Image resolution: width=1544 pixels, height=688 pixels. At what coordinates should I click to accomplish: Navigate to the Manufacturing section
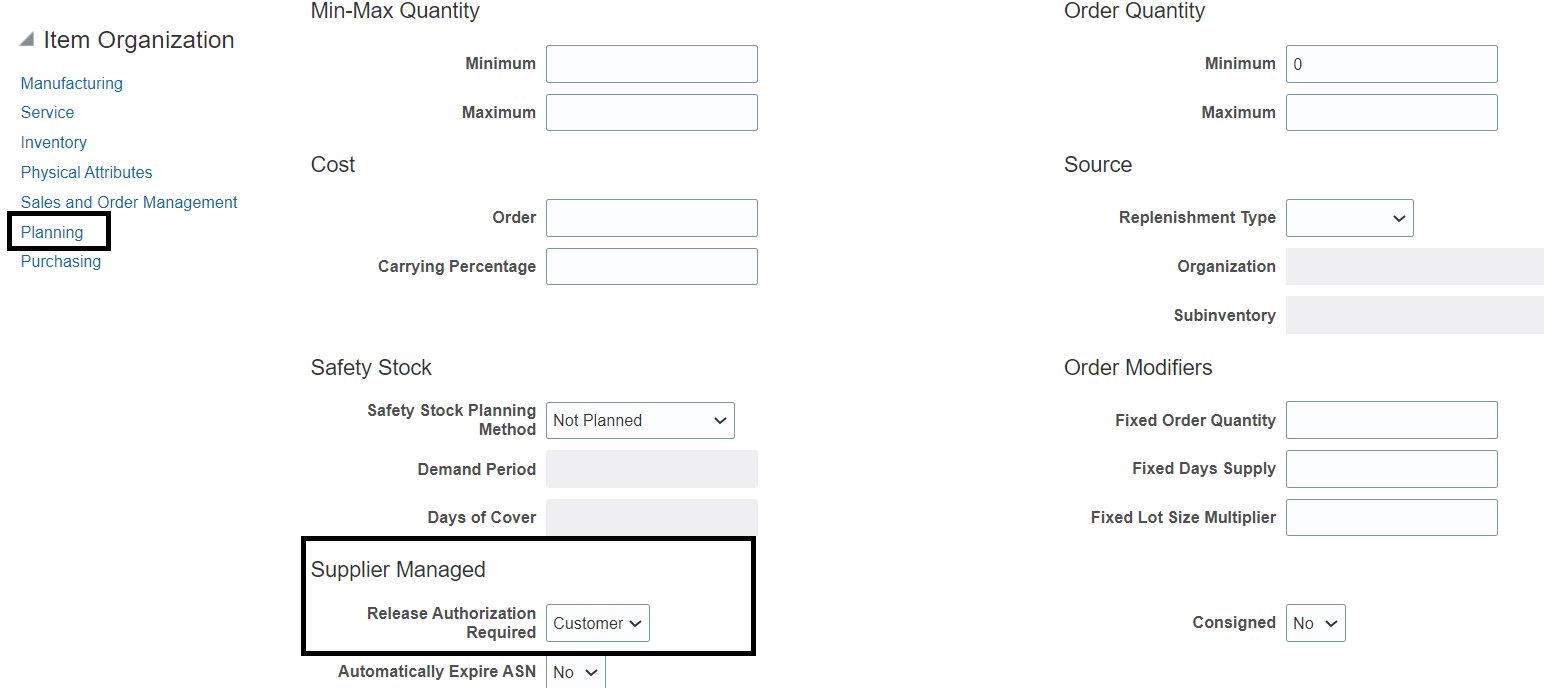pos(71,83)
